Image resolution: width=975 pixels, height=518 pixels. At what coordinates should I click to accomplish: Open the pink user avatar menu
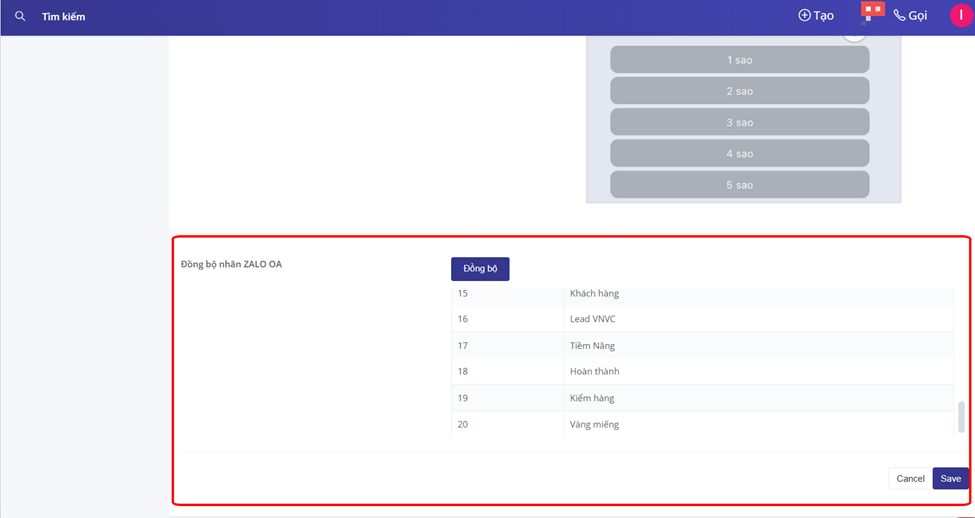pos(960,16)
